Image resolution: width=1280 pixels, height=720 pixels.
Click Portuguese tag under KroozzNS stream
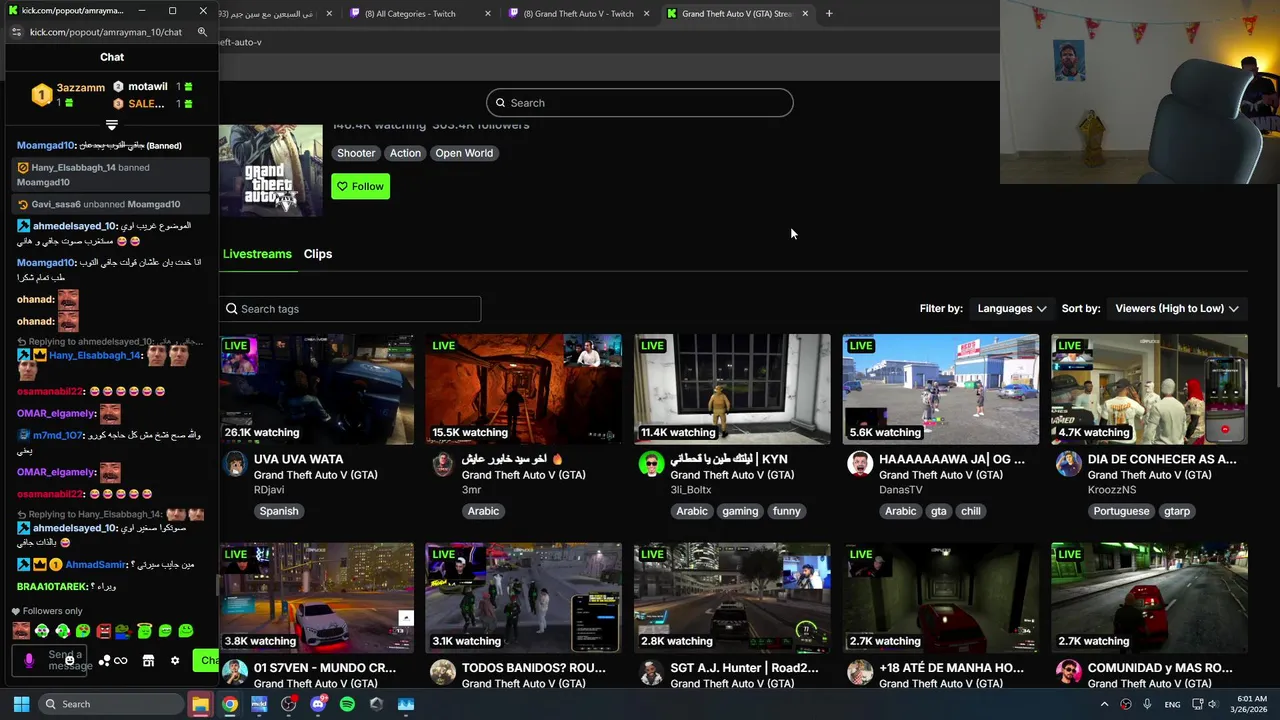(x=1121, y=511)
